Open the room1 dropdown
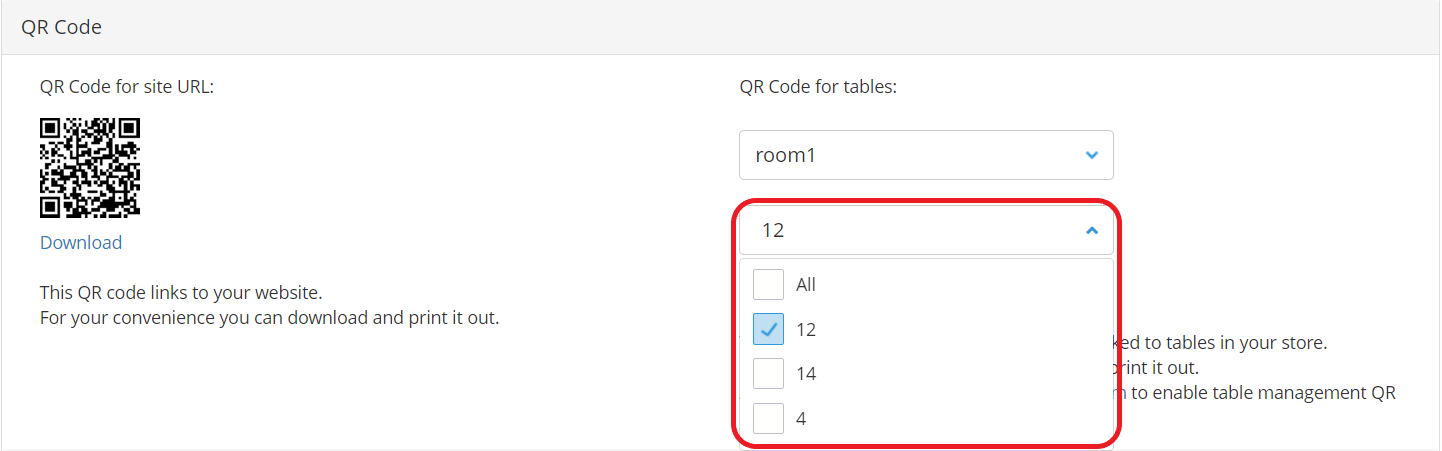The image size is (1442, 451). (926, 155)
